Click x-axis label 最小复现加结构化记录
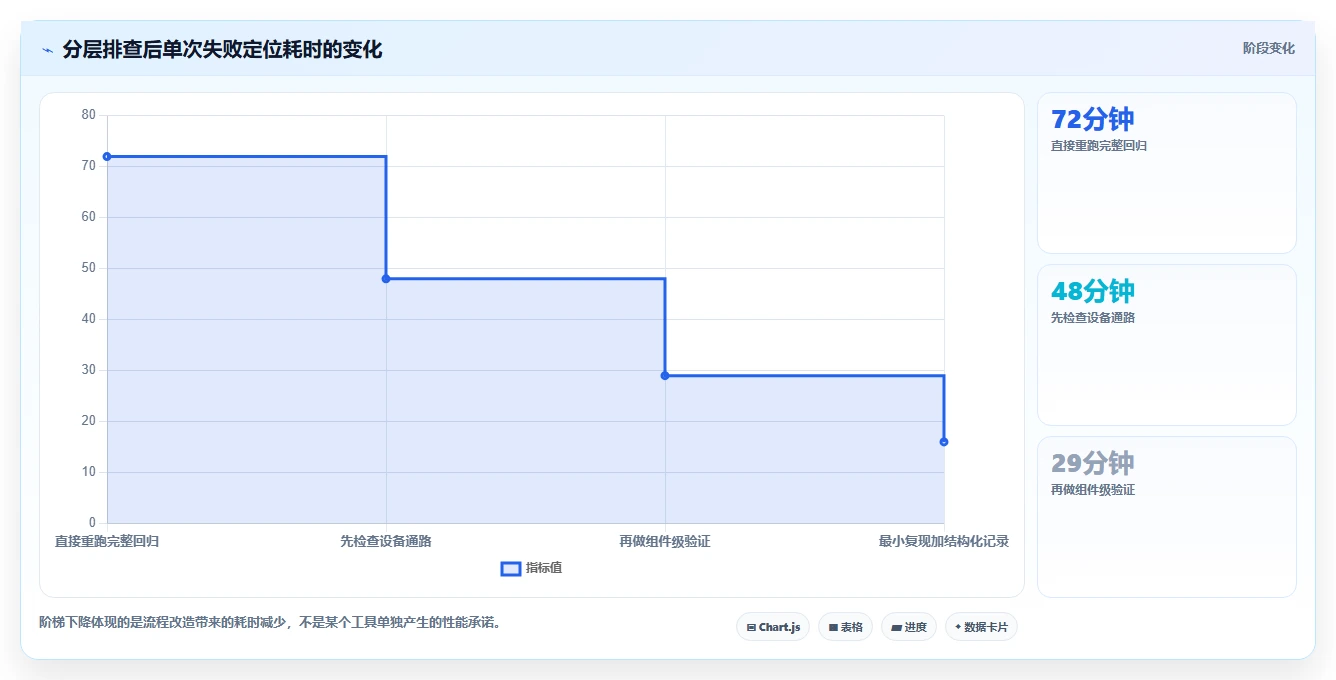Image resolution: width=1336 pixels, height=680 pixels. [944, 541]
